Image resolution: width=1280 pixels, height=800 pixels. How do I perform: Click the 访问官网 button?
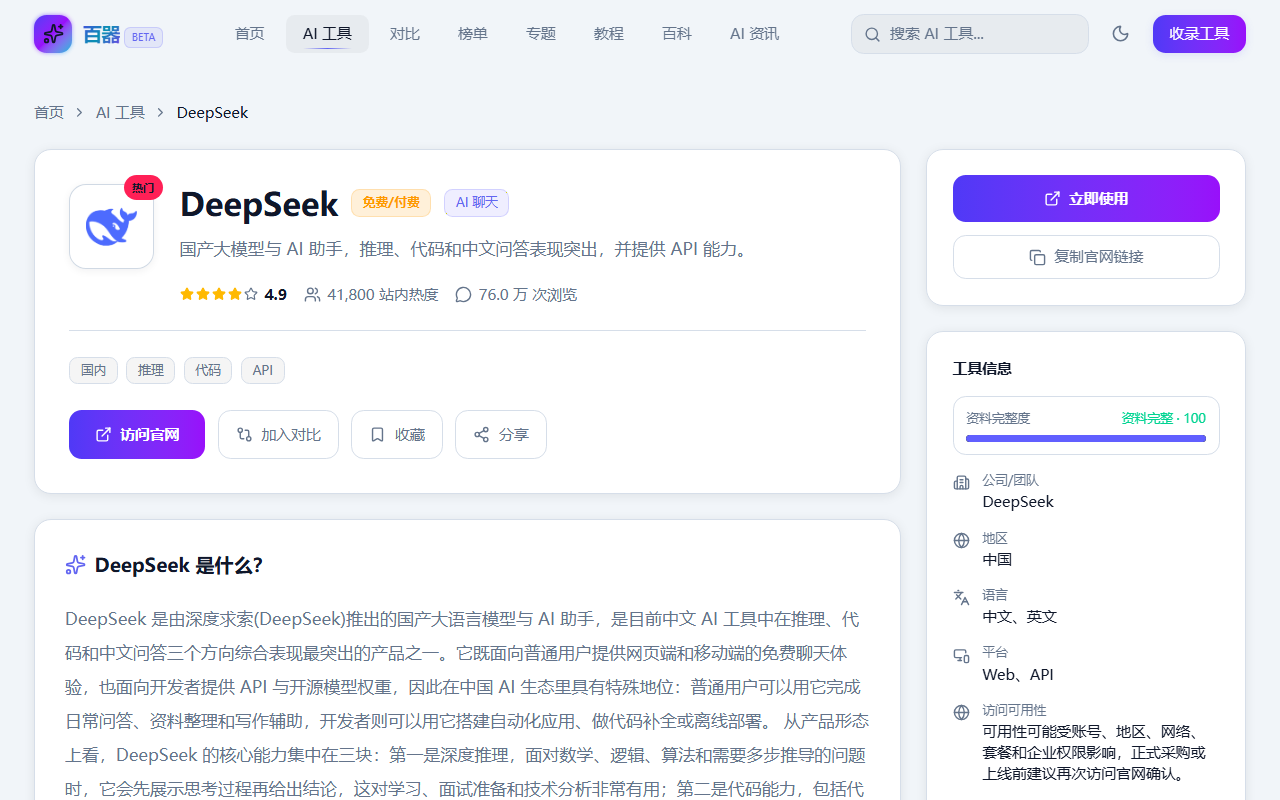click(137, 435)
